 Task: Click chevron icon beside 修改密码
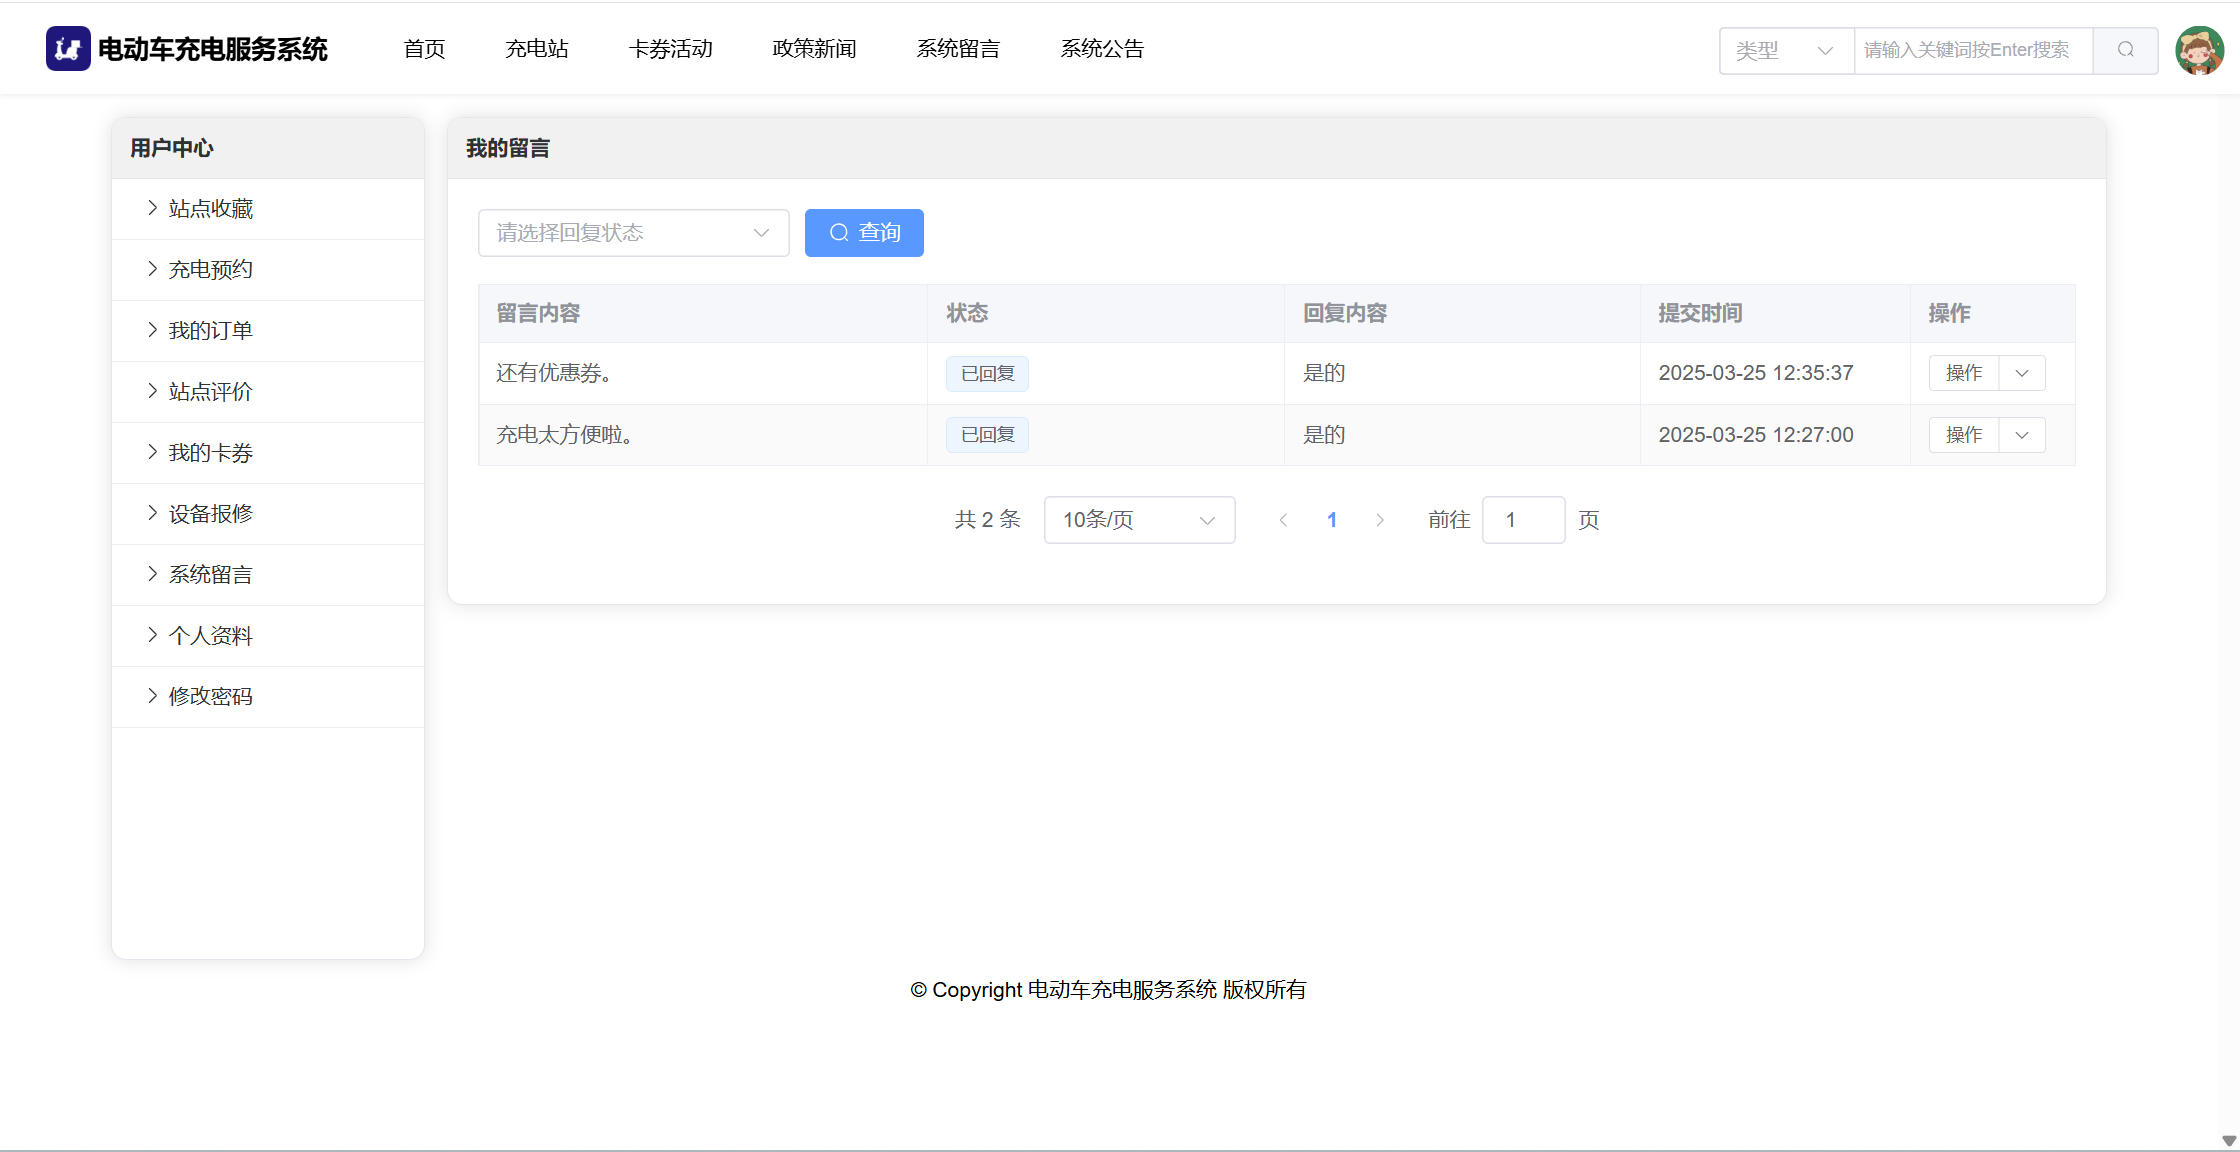point(152,696)
